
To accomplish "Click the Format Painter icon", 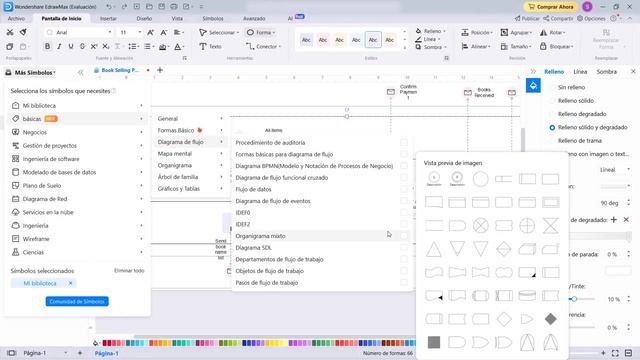I will coord(23,32).
